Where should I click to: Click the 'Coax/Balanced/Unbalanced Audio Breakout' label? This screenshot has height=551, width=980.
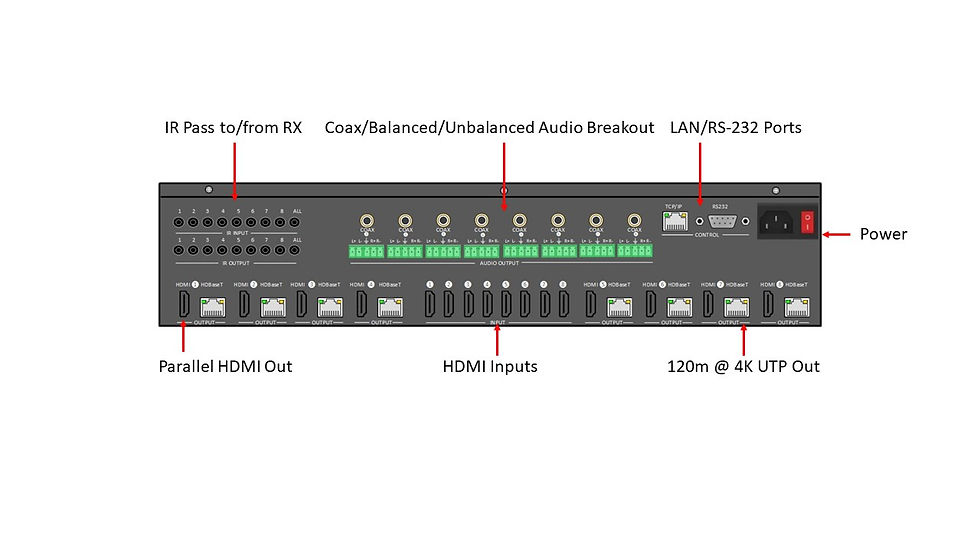pyautogui.click(x=489, y=128)
